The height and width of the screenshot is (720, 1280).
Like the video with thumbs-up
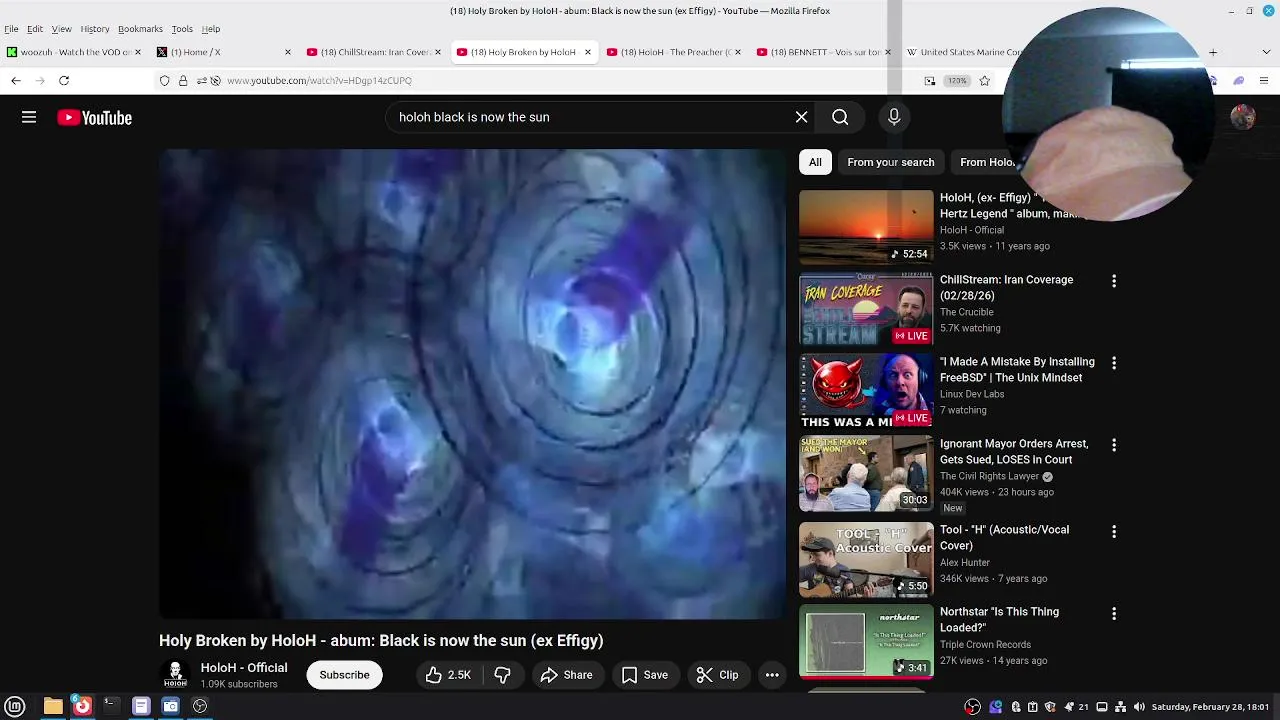[448, 675]
